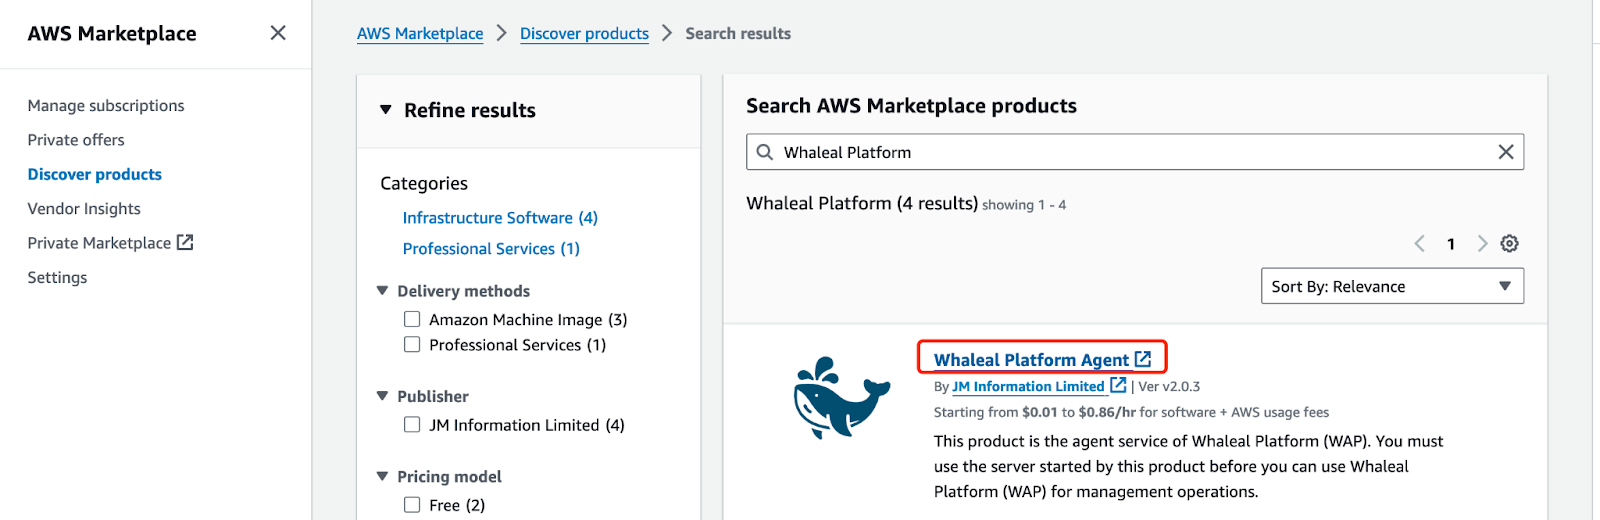Open the Whaleal Platform Agent product link
1600x520 pixels.
(x=1030, y=360)
